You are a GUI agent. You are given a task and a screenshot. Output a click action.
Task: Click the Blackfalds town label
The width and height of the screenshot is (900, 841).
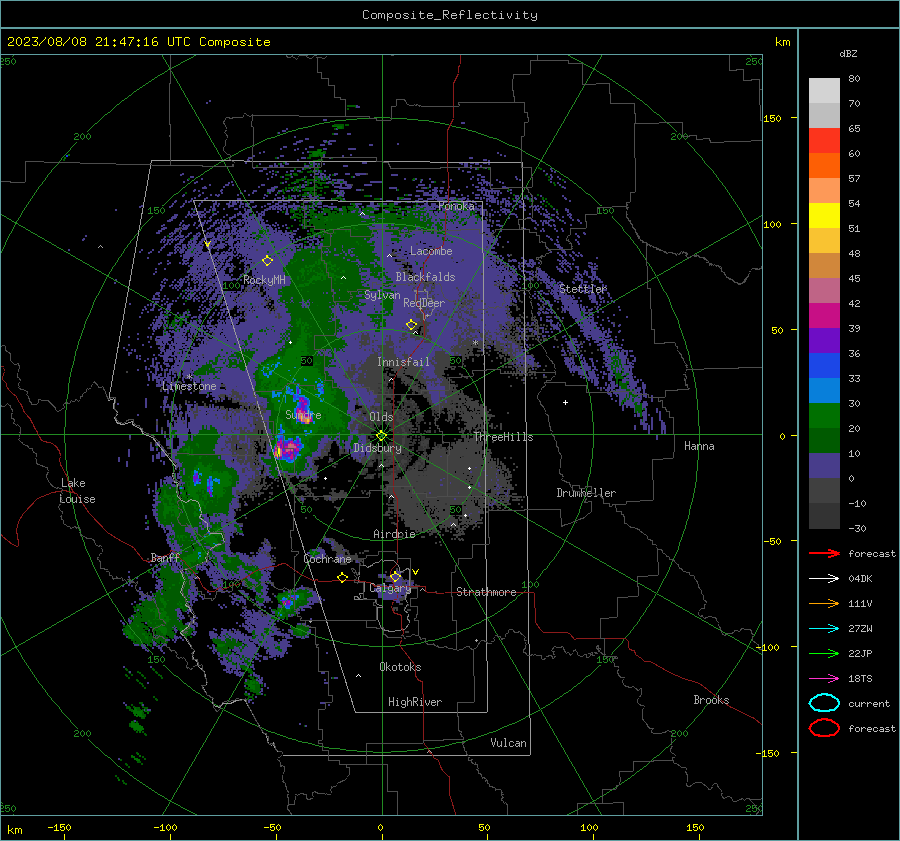click(x=425, y=277)
